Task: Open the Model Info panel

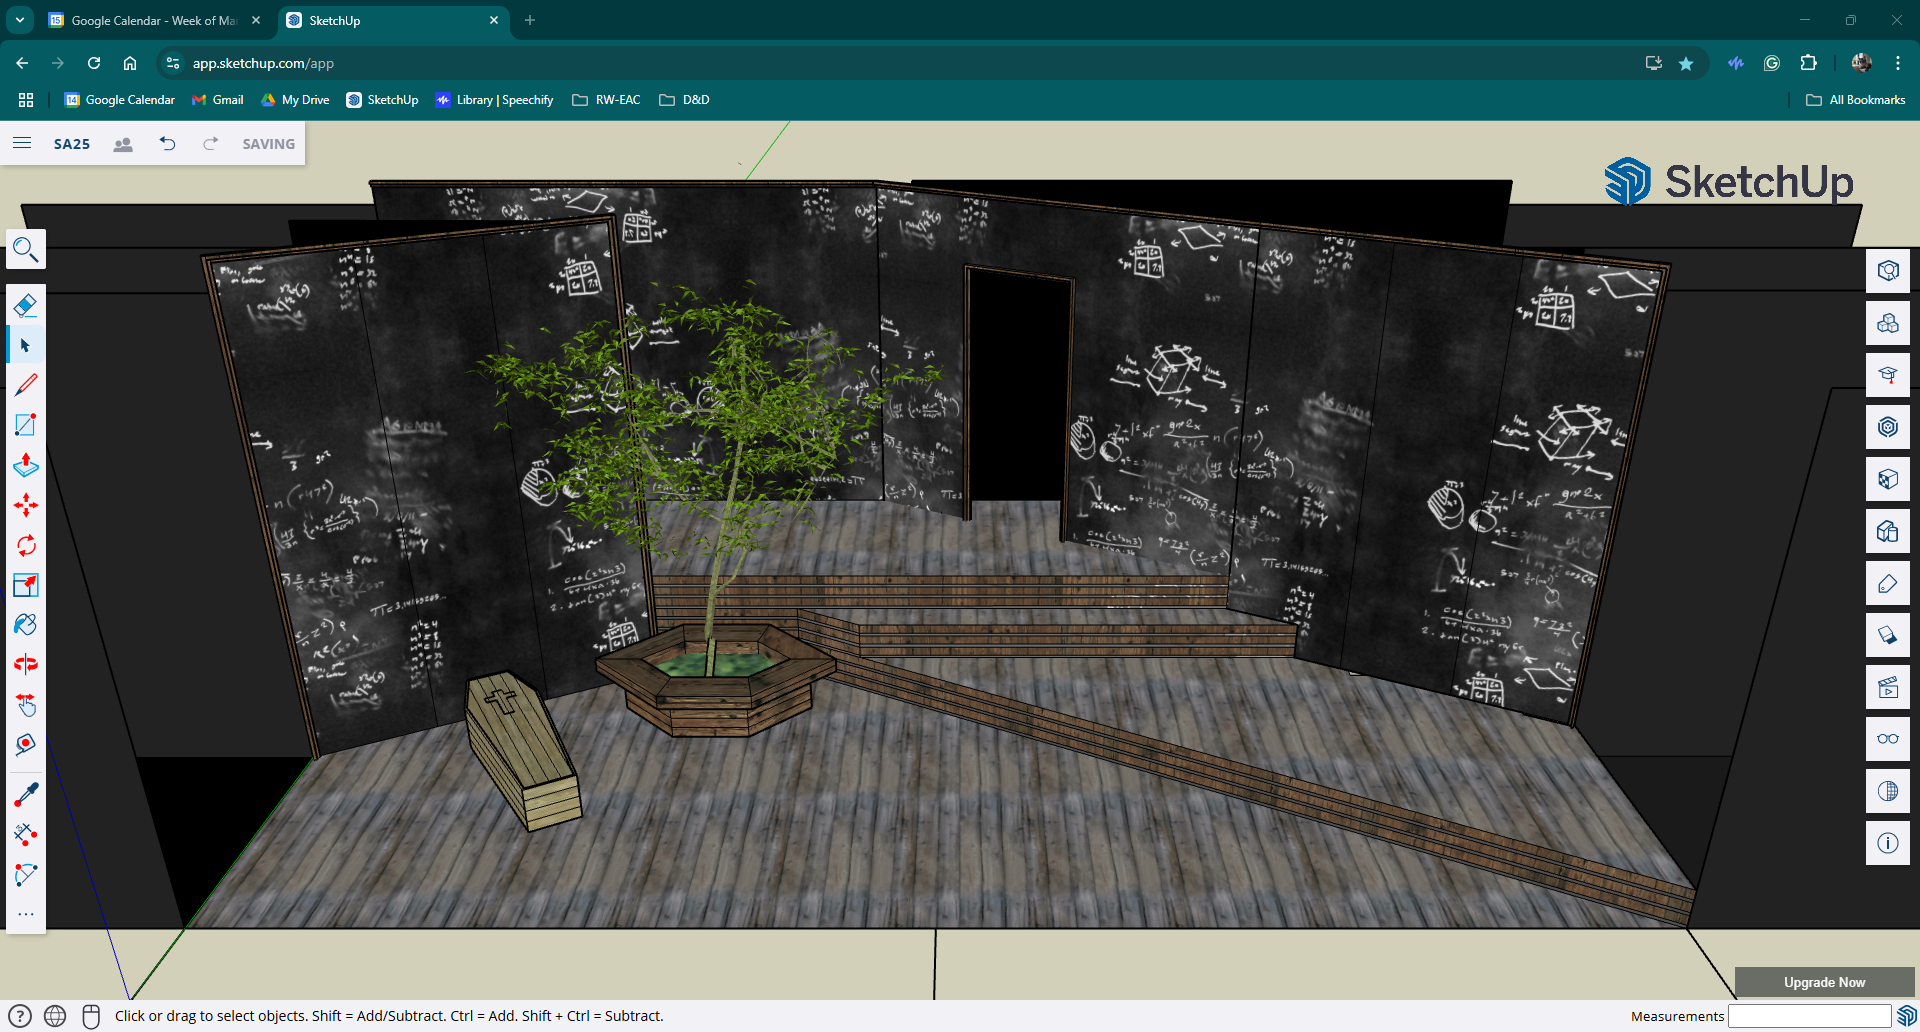Action: tap(1888, 843)
